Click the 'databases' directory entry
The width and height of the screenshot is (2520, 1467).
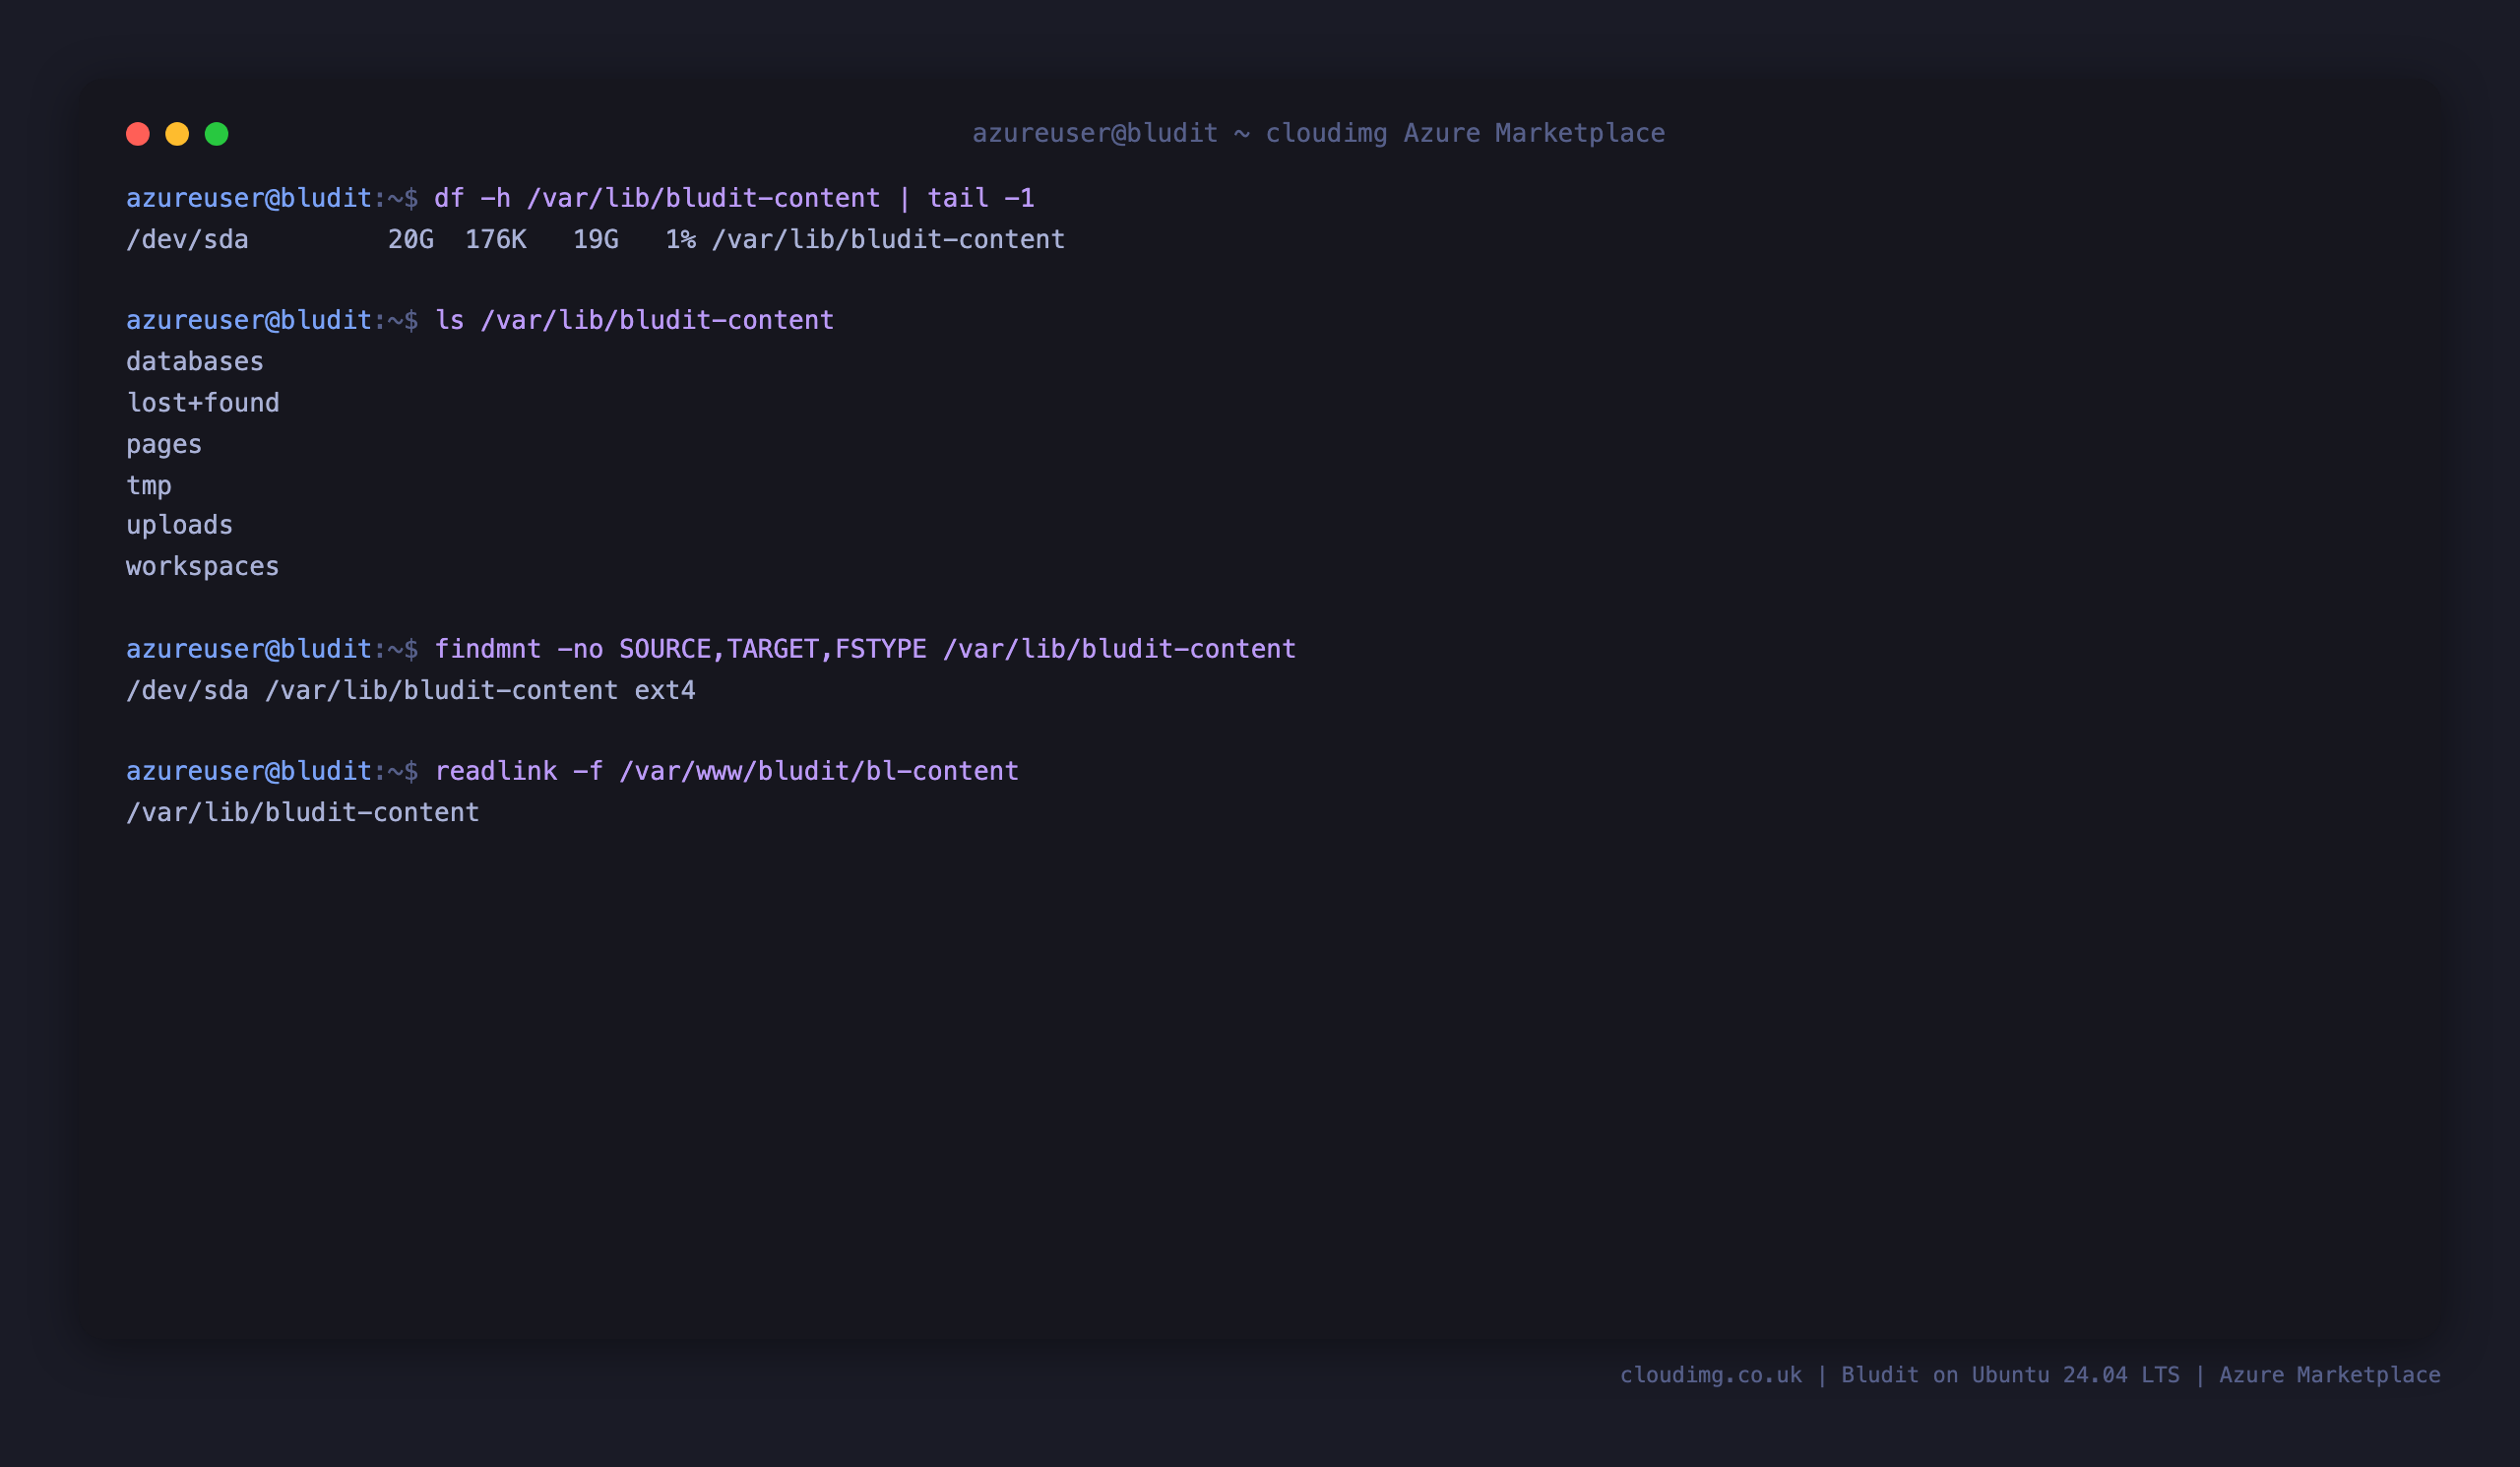pos(195,361)
